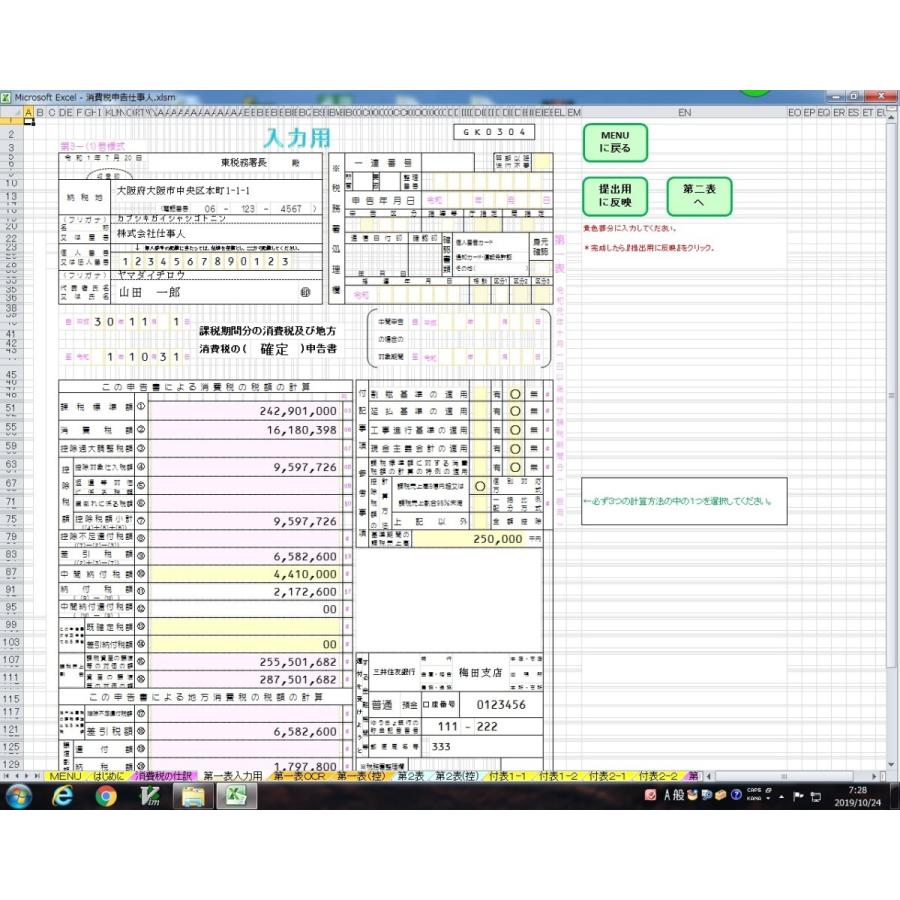Screen dimensions: 900x900
Task: Click the Excel taskbar icon
Action: [238, 796]
